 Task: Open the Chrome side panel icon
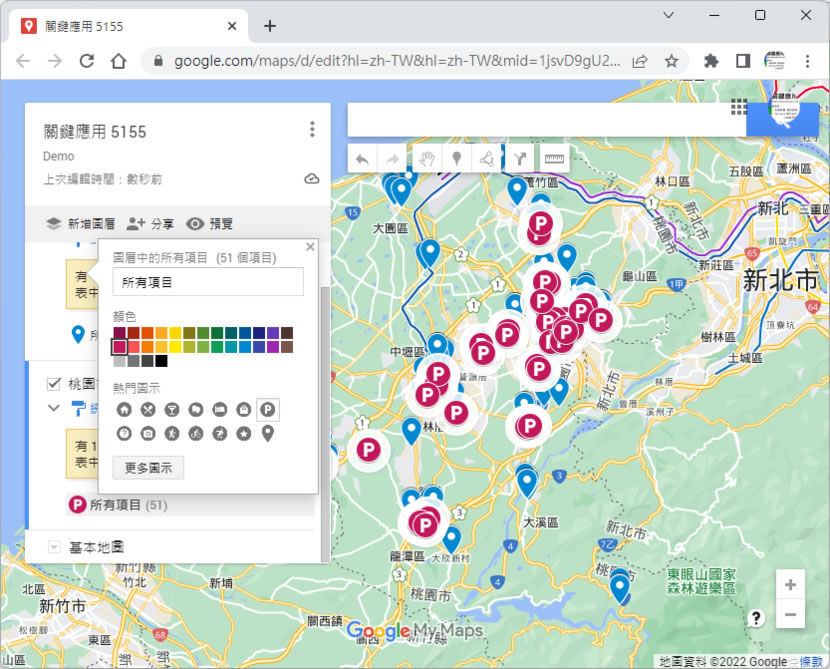(x=743, y=61)
